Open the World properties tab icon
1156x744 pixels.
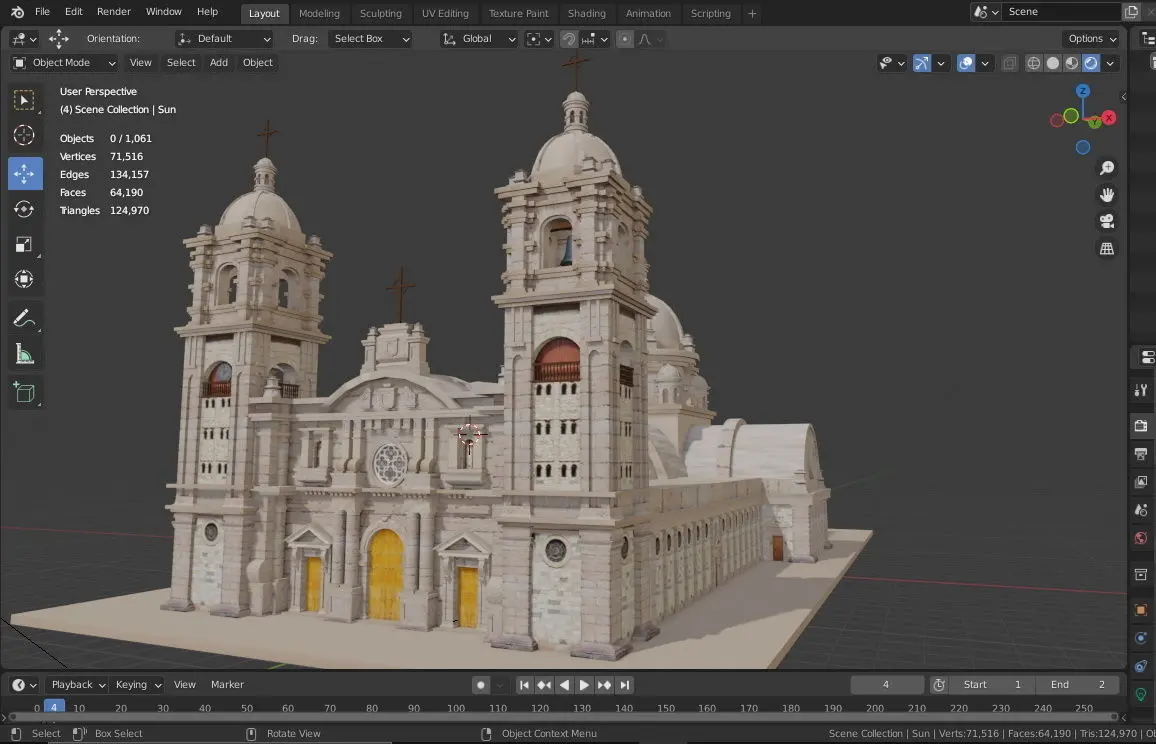(1141, 538)
